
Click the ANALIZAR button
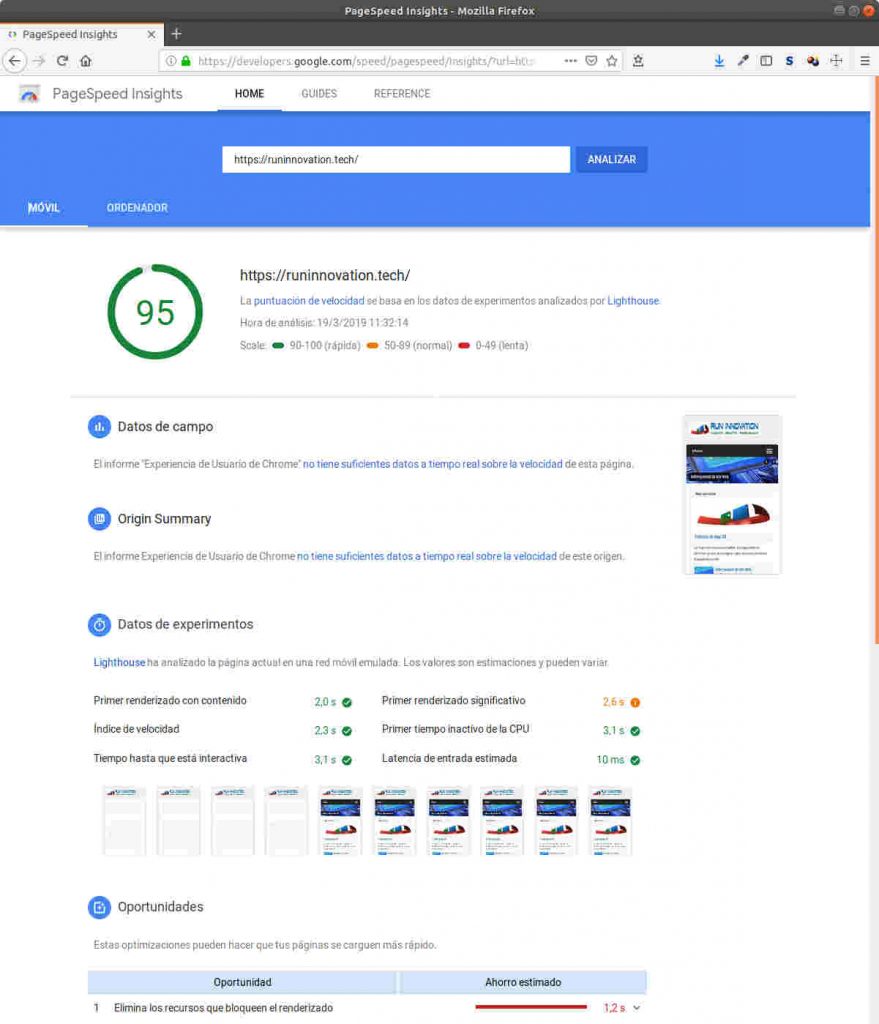pyautogui.click(x=611, y=159)
